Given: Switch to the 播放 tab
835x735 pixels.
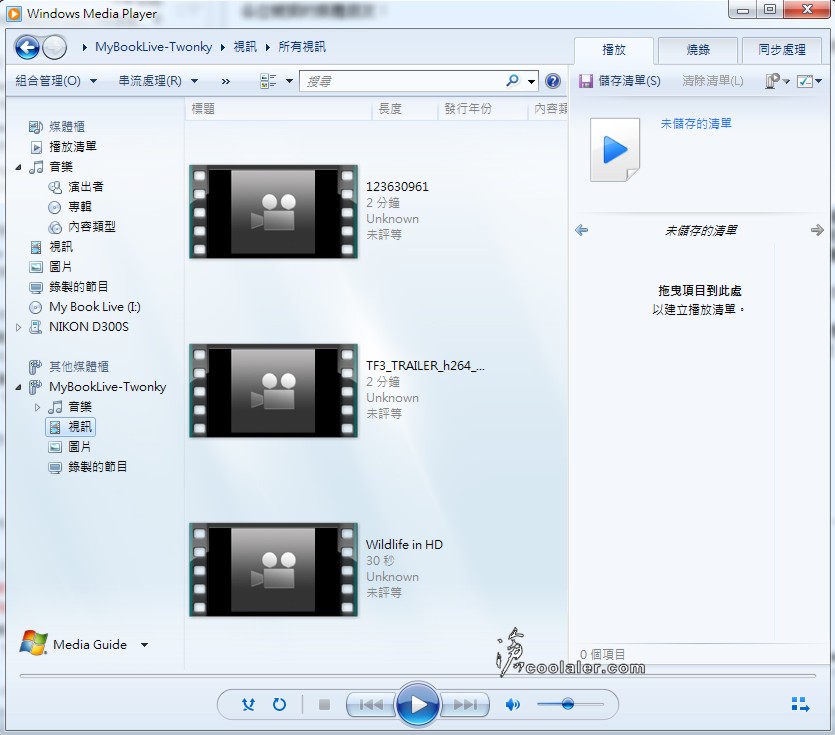Looking at the screenshot, I should point(613,50).
